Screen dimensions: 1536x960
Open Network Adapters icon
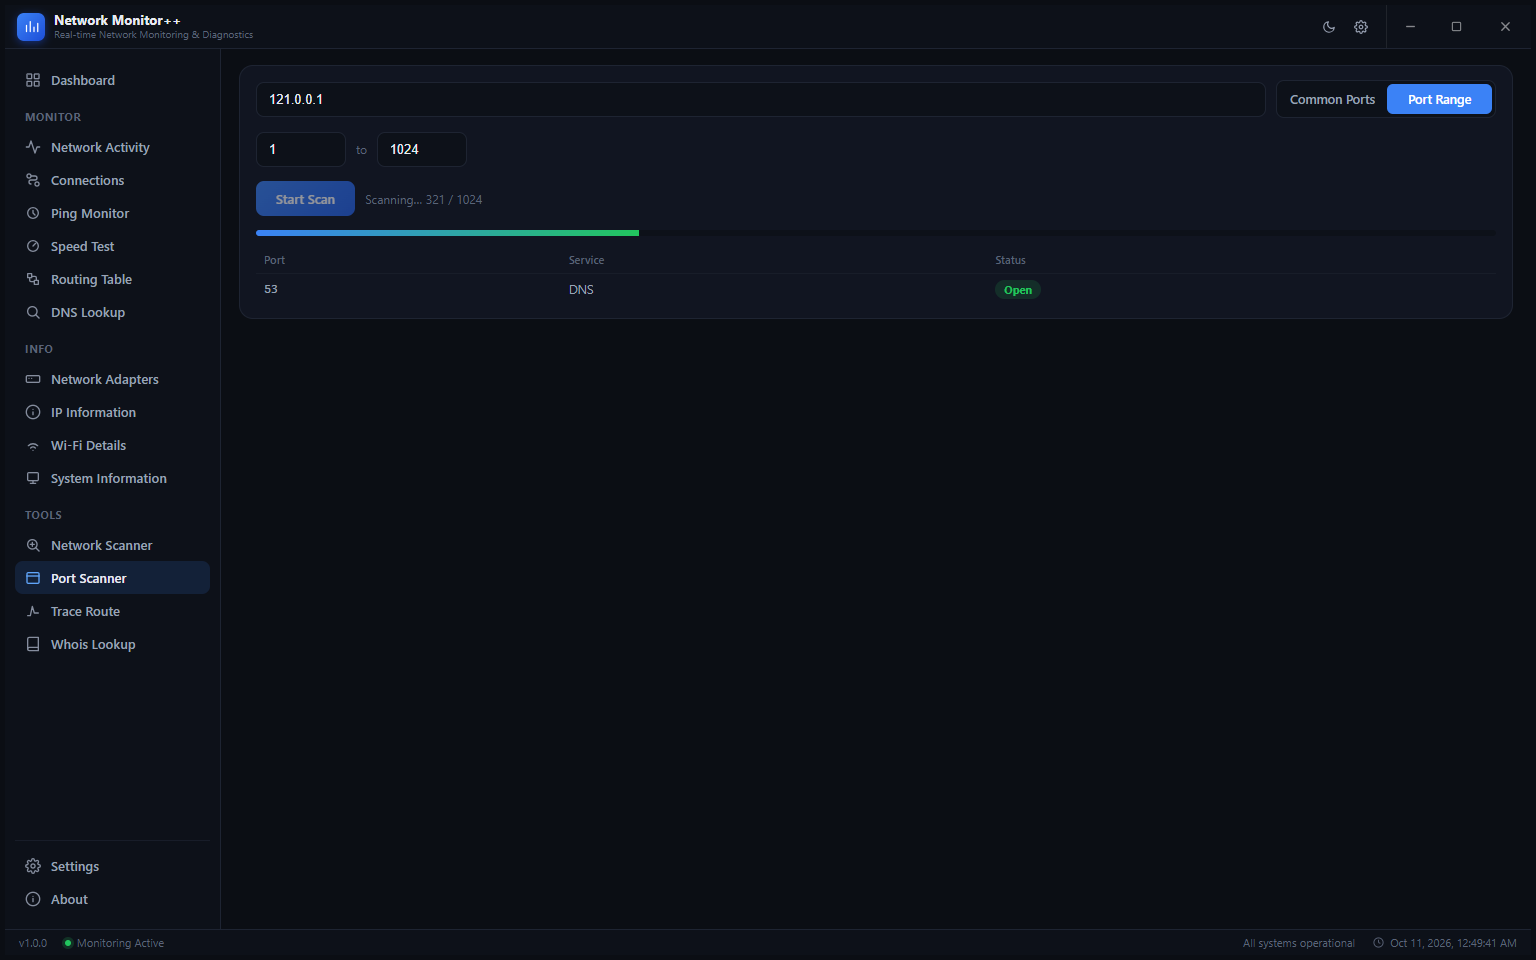33,379
